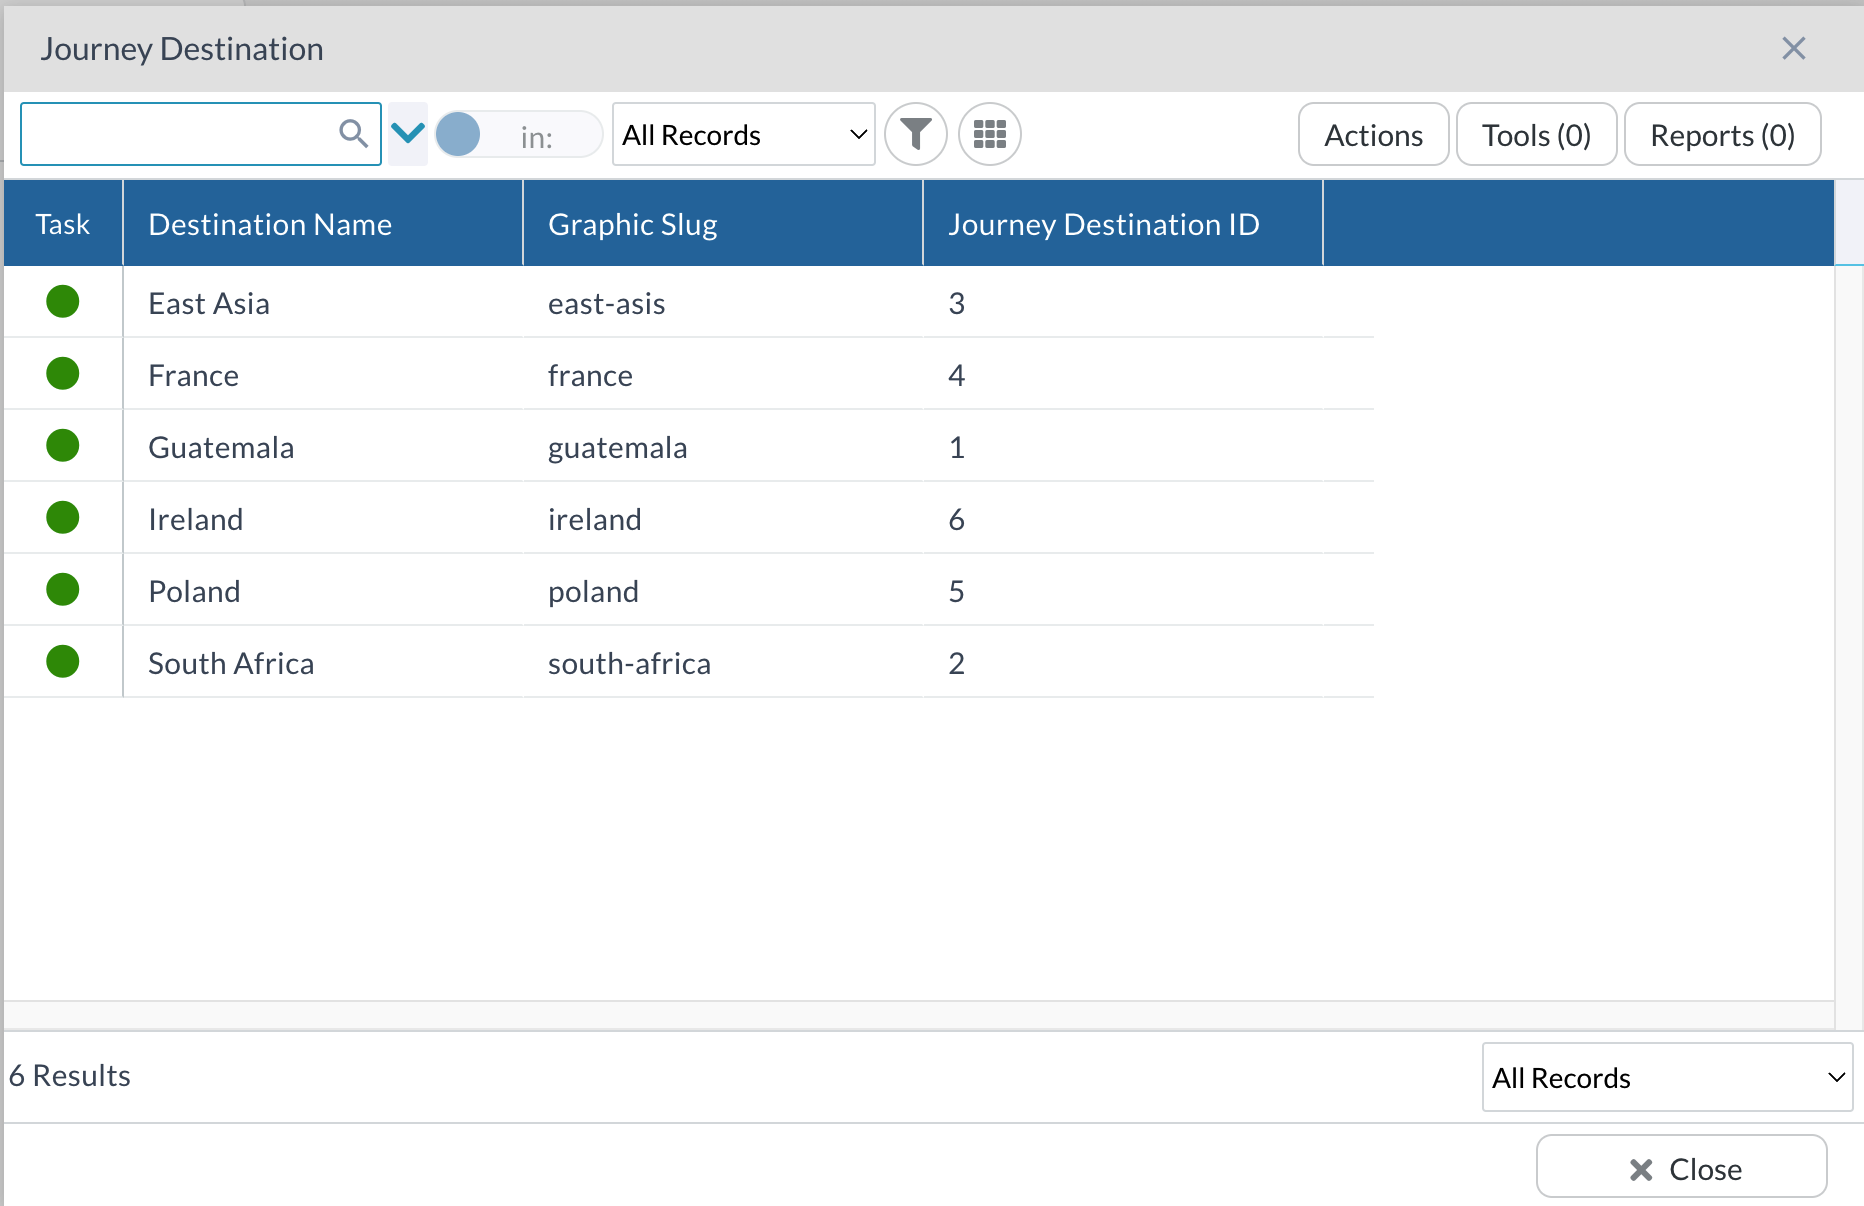The width and height of the screenshot is (1864, 1206).
Task: Click ID value 5 in Poland row
Action: (956, 591)
